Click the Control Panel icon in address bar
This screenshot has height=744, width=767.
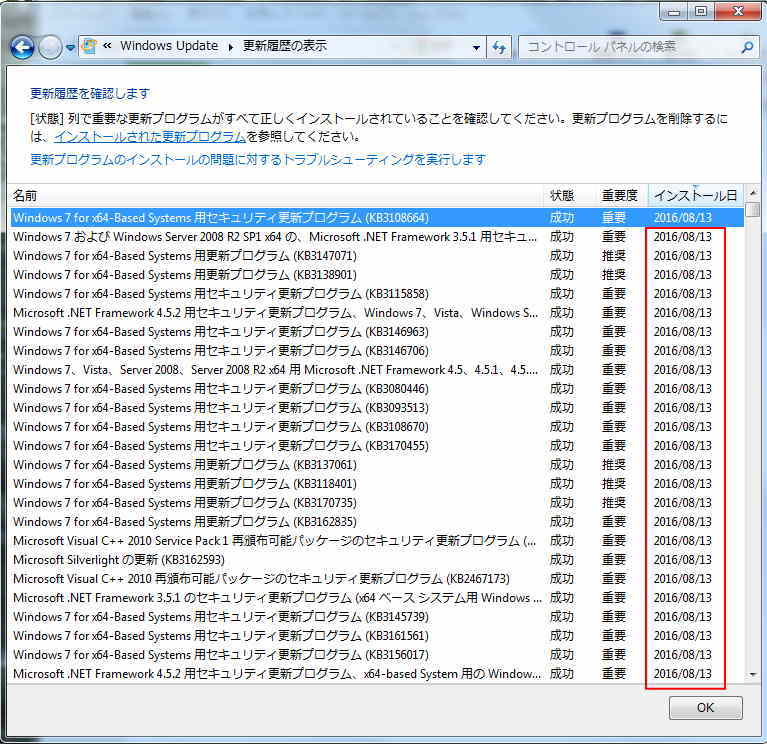click(89, 46)
